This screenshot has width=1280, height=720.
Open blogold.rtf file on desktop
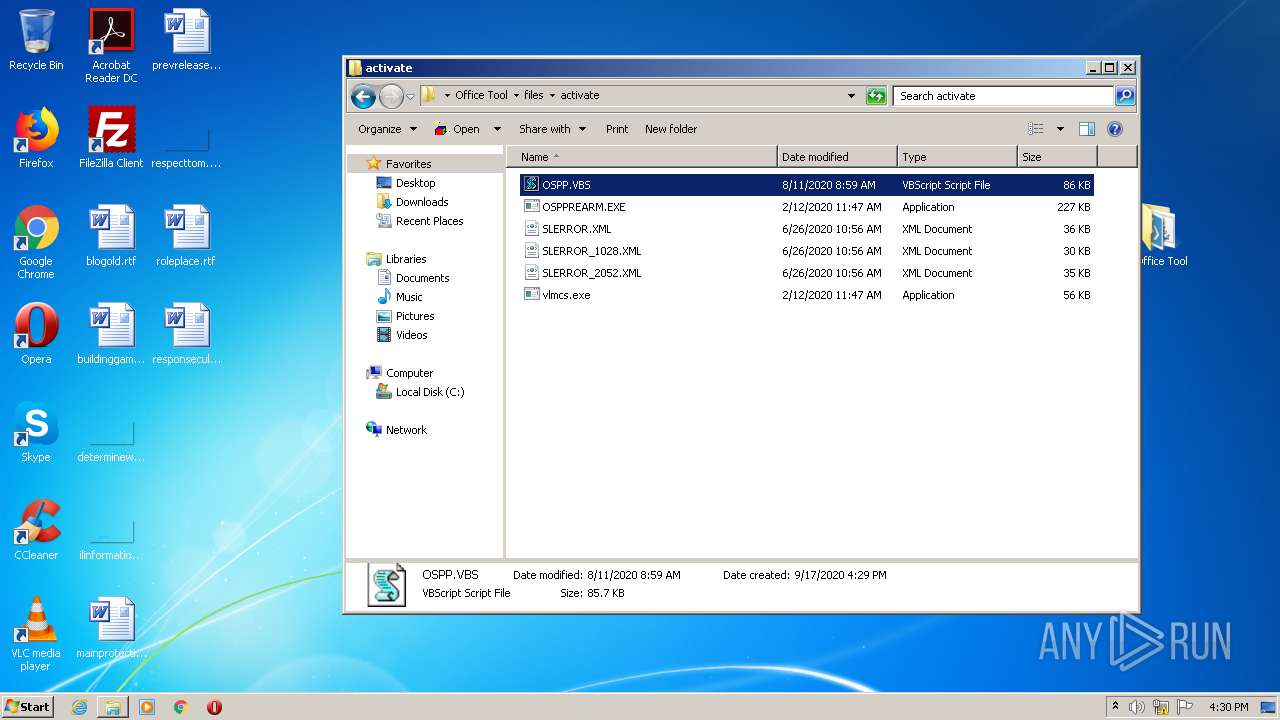click(111, 236)
